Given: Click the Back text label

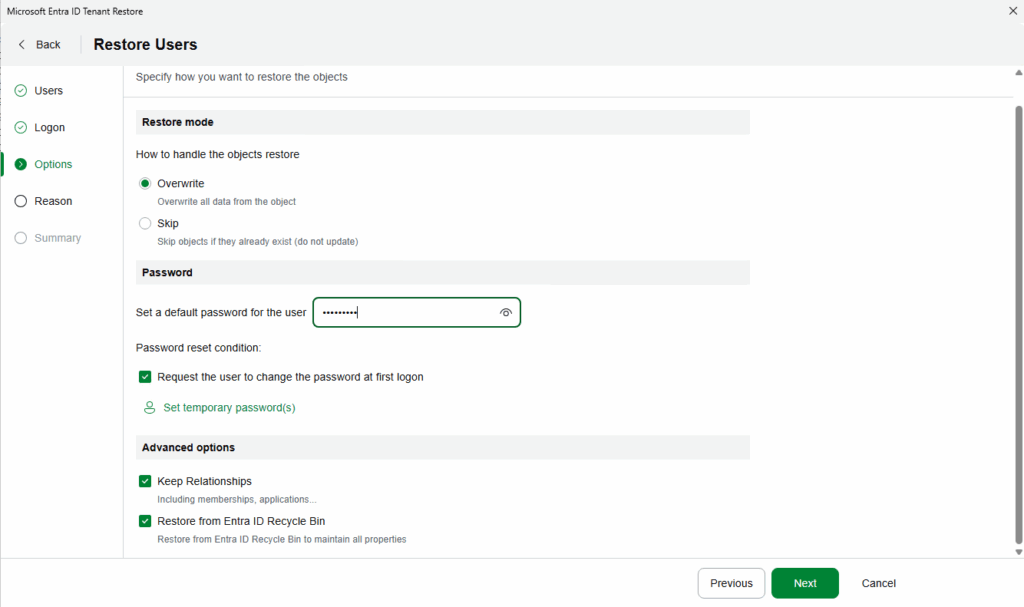Looking at the screenshot, I should (x=48, y=44).
